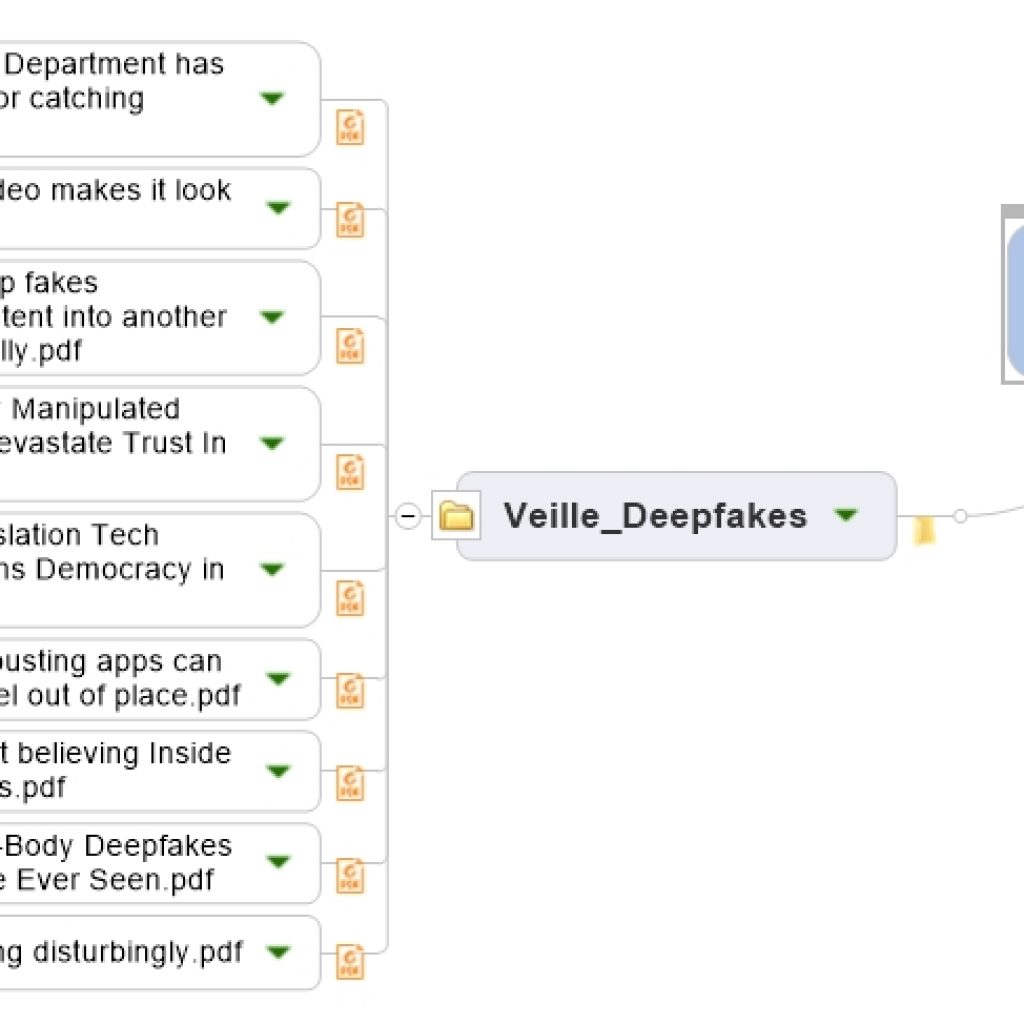This screenshot has width=1024, height=1024.
Task: Open dropdown arrow on disturbingly.pdf topic
Action: coord(279,952)
